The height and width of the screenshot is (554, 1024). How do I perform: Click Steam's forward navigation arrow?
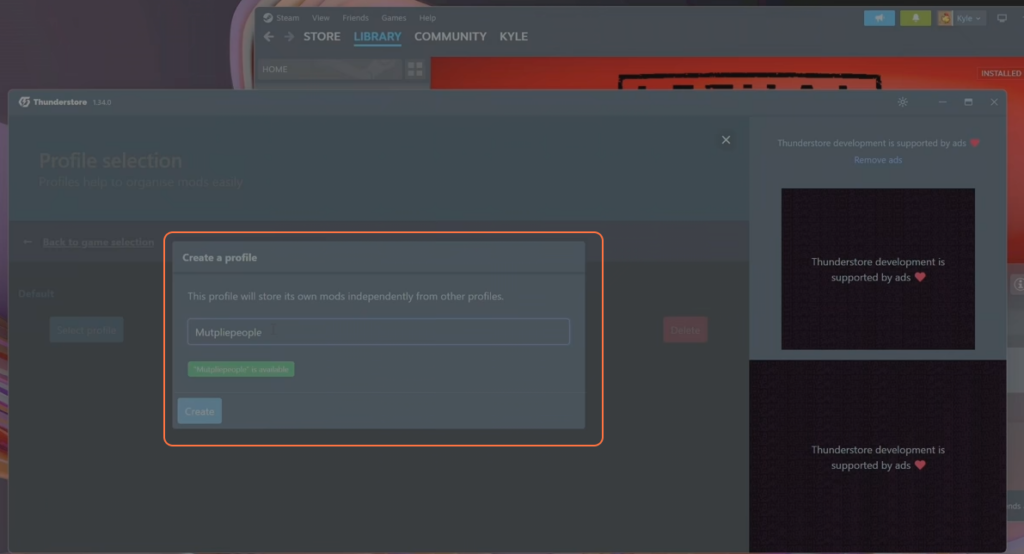(289, 37)
